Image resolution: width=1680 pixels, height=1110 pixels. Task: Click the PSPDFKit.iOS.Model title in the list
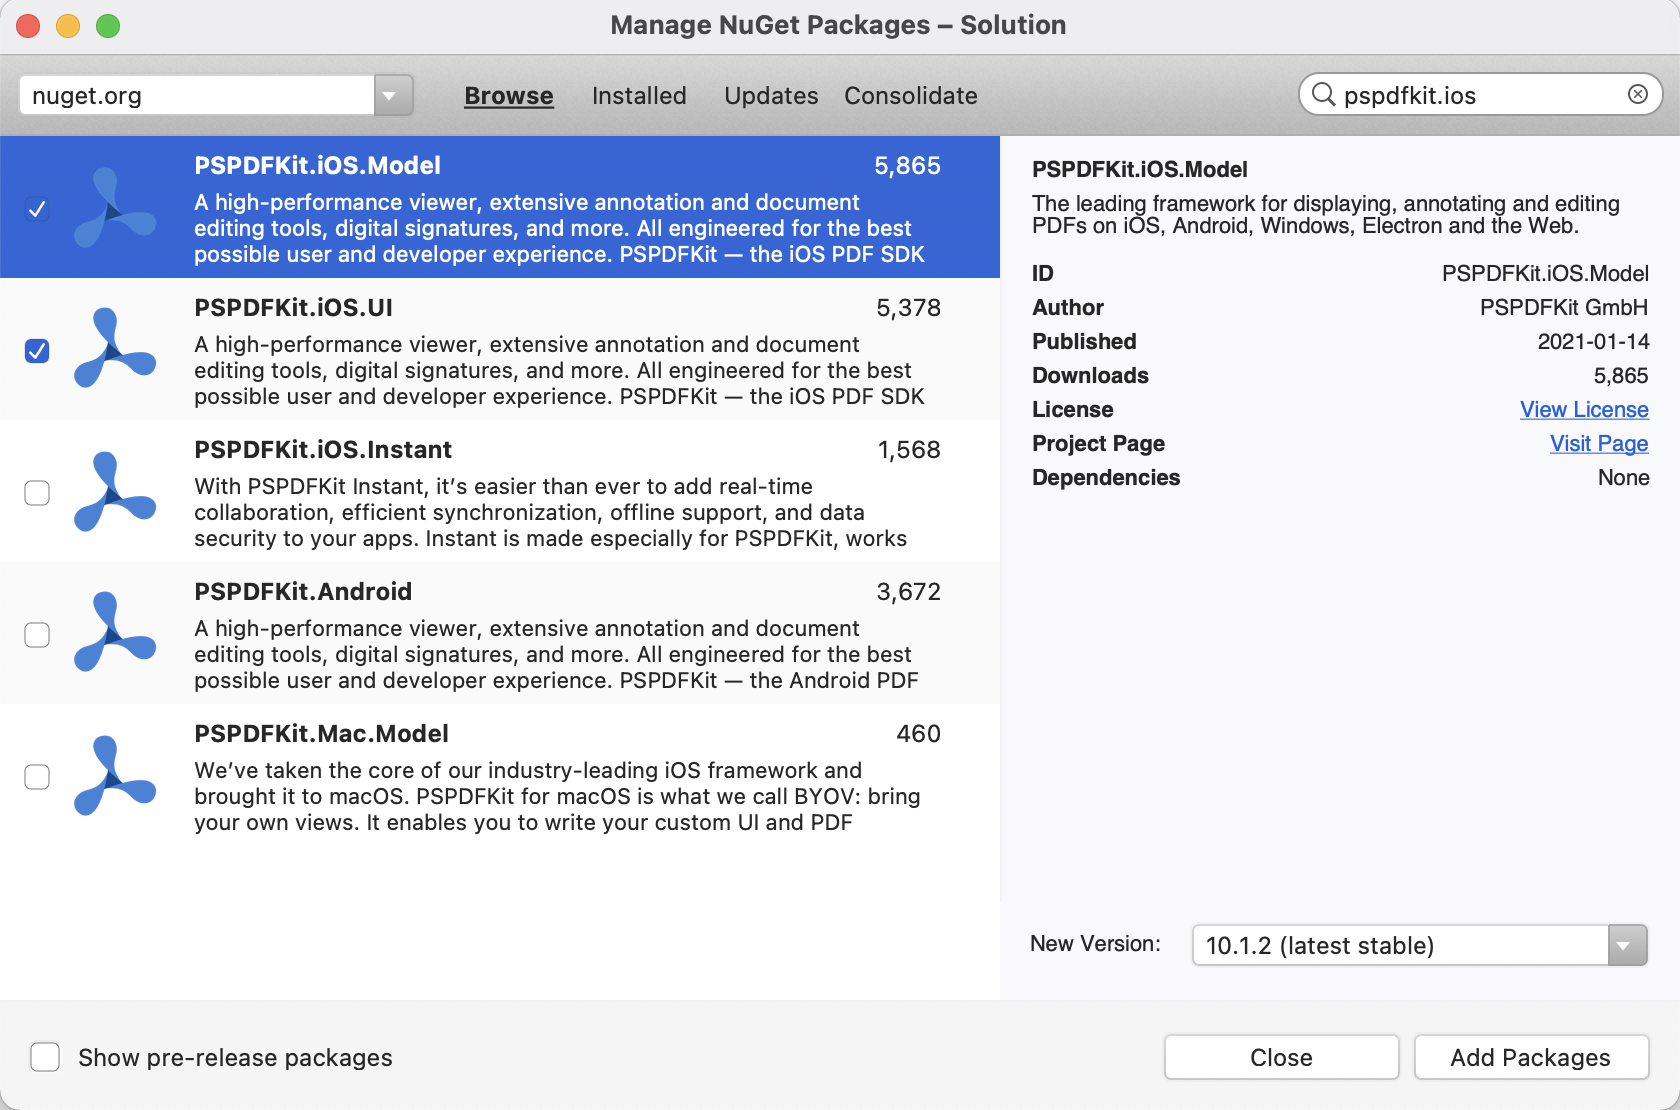click(317, 166)
